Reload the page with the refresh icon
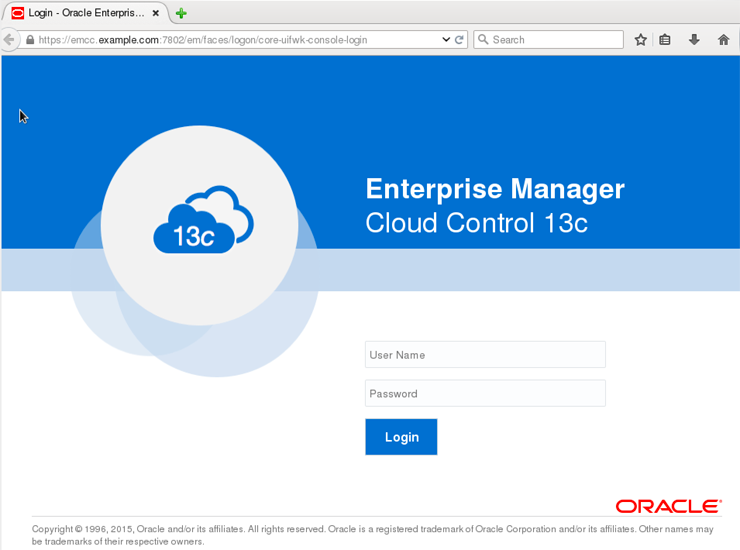The height and width of the screenshot is (550, 740). point(459,40)
